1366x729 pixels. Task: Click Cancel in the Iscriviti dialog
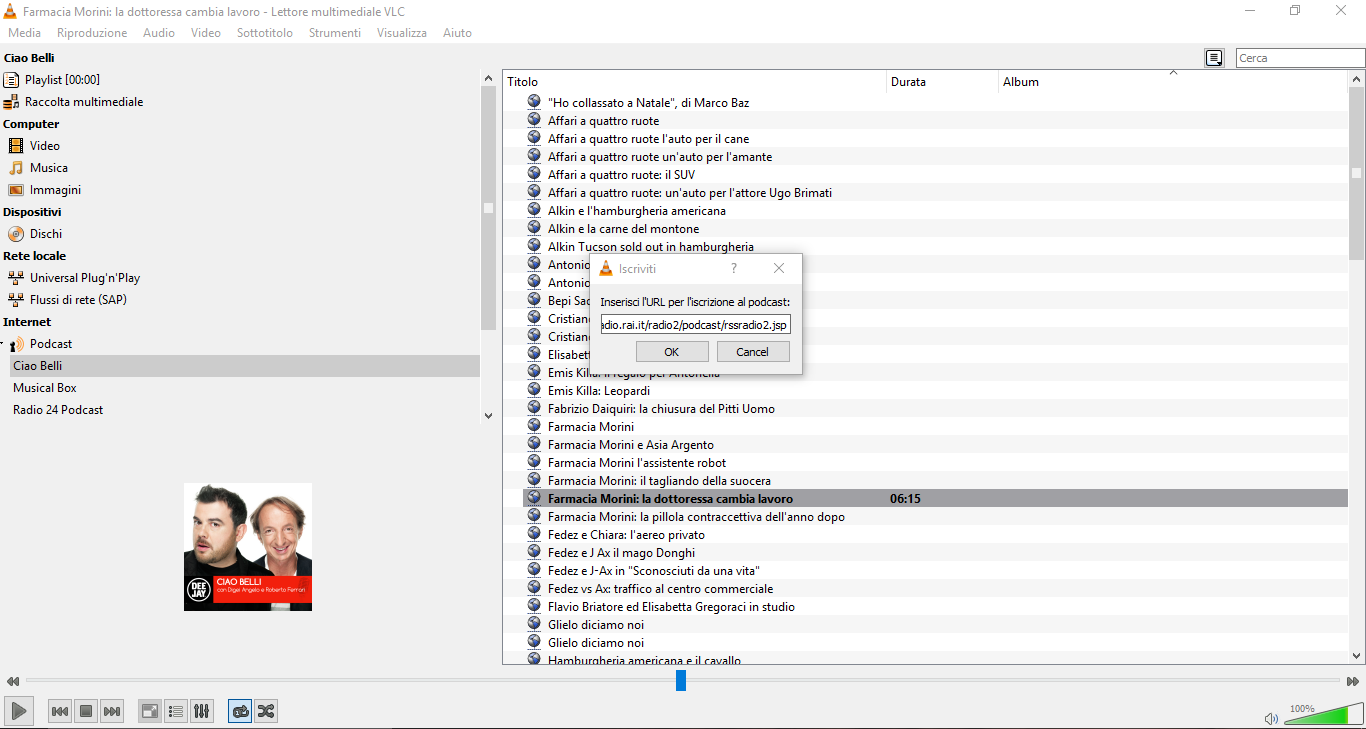(x=753, y=352)
